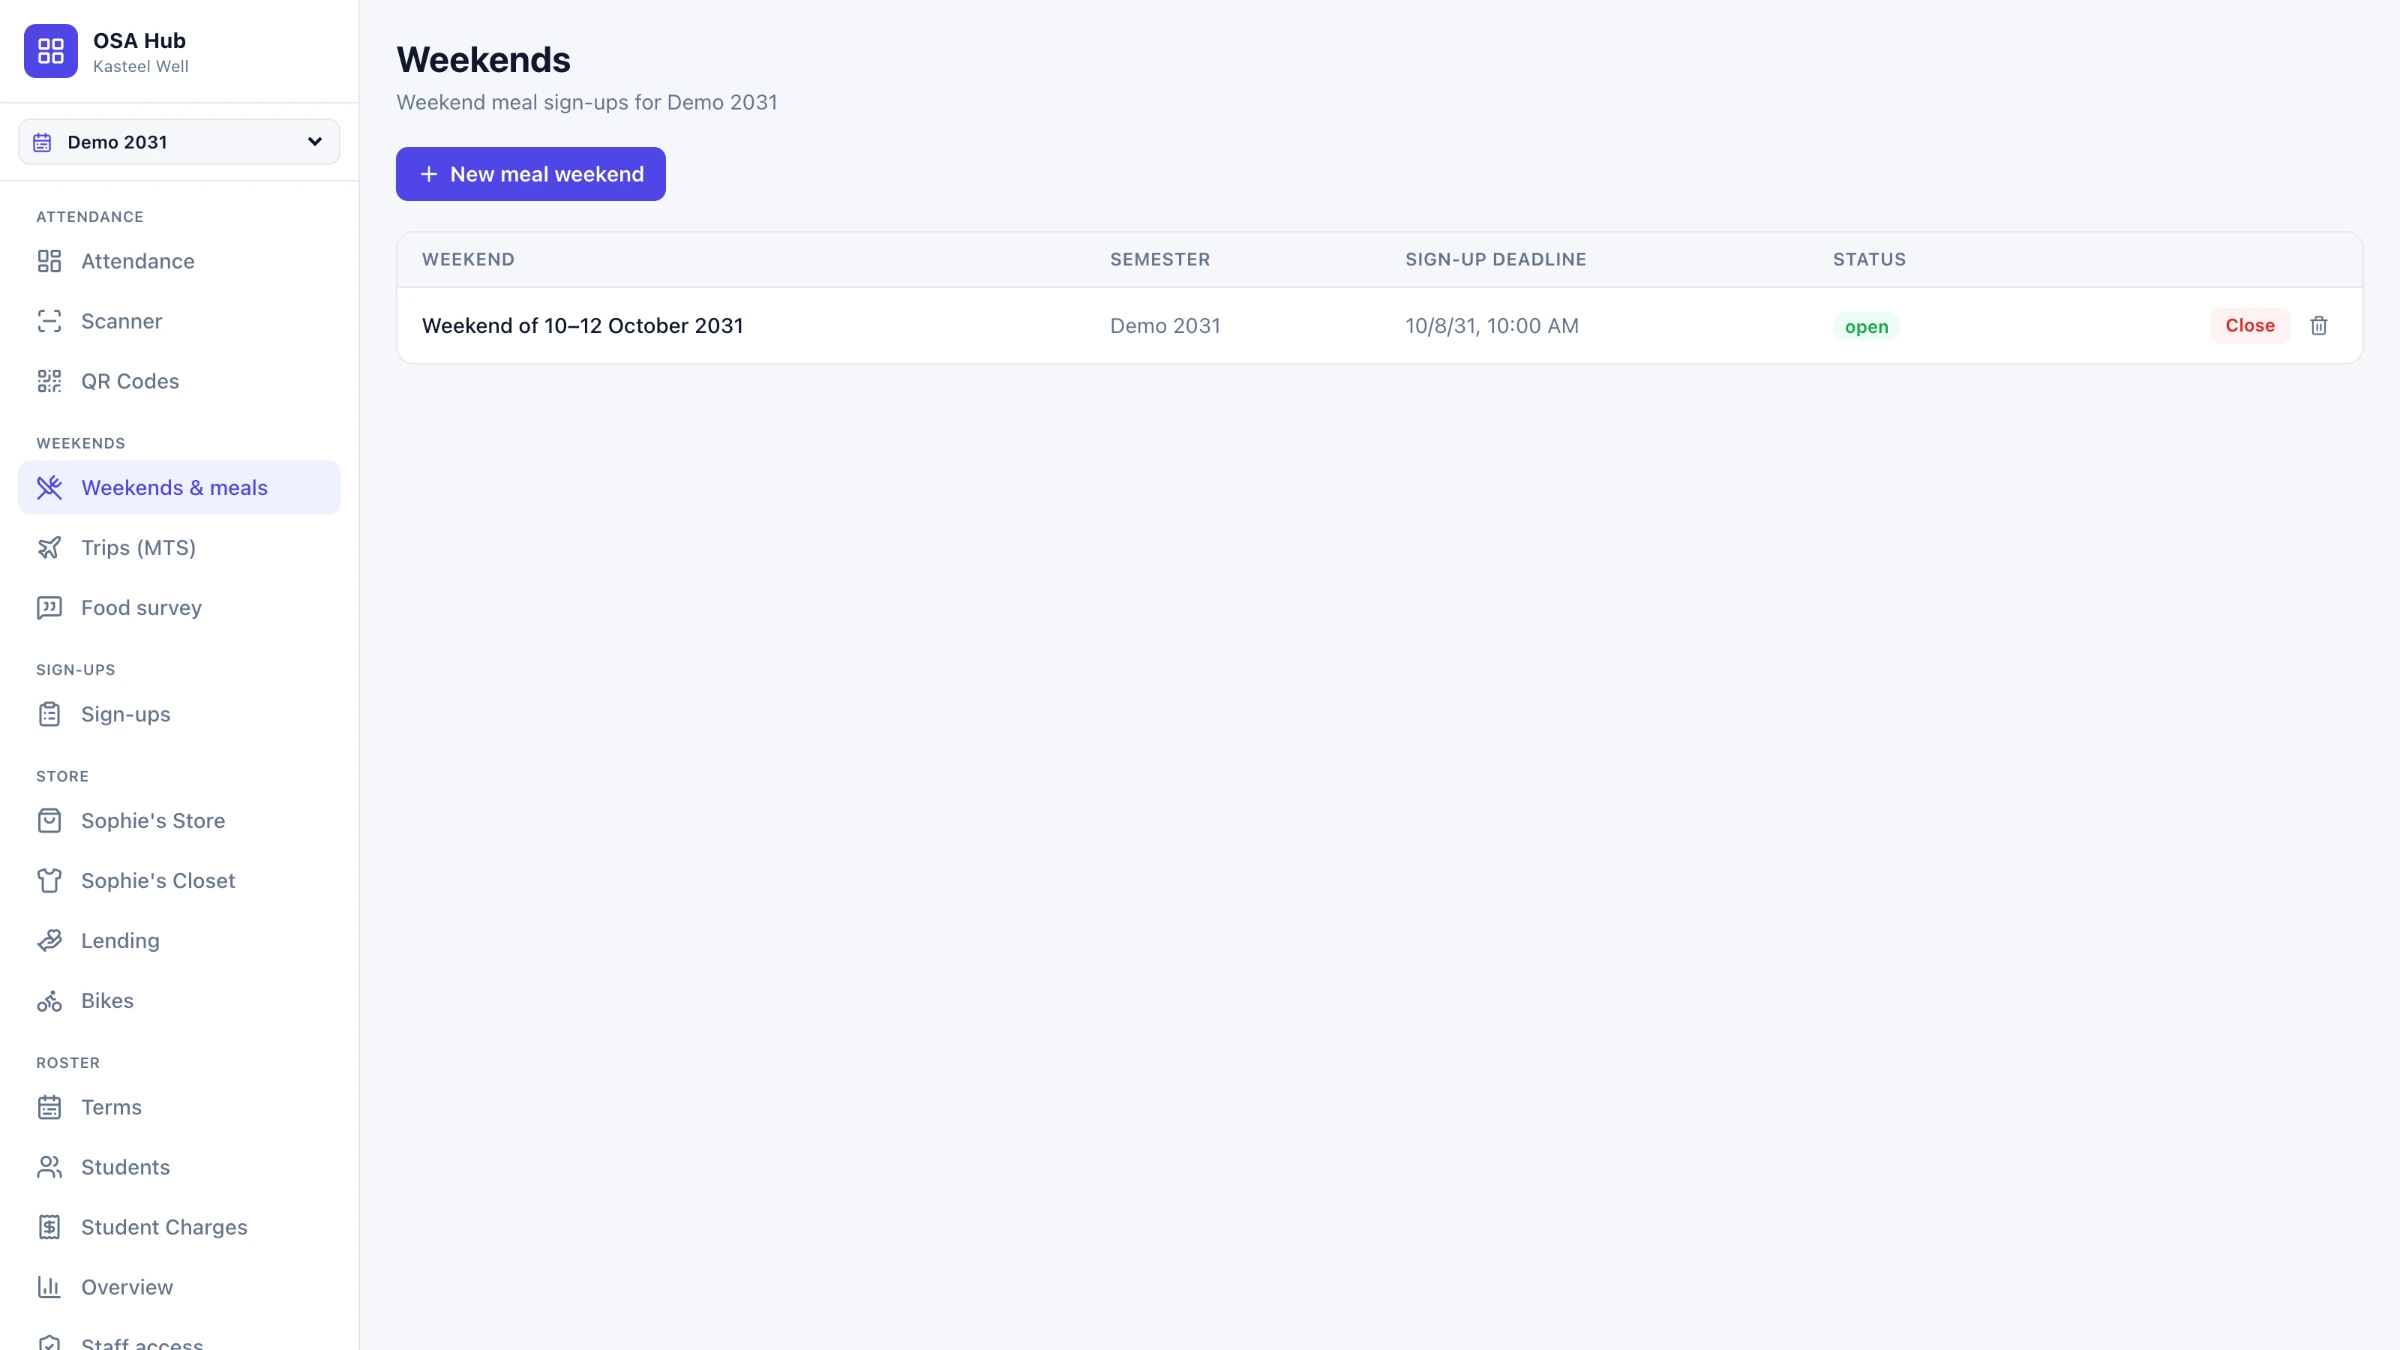Screen dimensions: 2400x1350
Task: Delete weekend using the trash icon
Action: (x=2319, y=326)
